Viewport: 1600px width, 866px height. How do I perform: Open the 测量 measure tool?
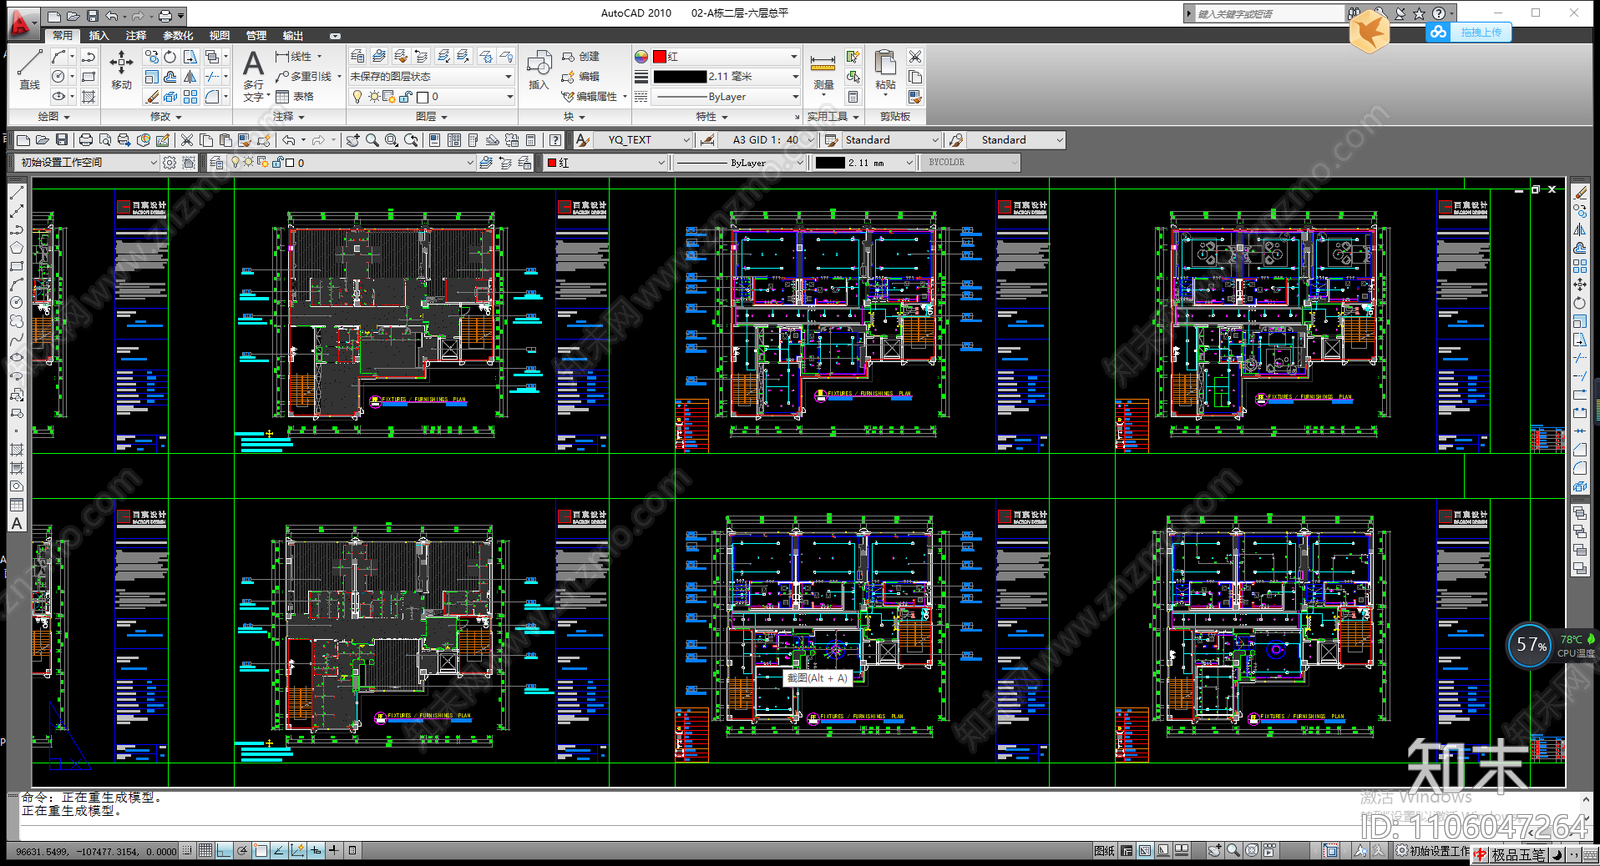(x=823, y=70)
